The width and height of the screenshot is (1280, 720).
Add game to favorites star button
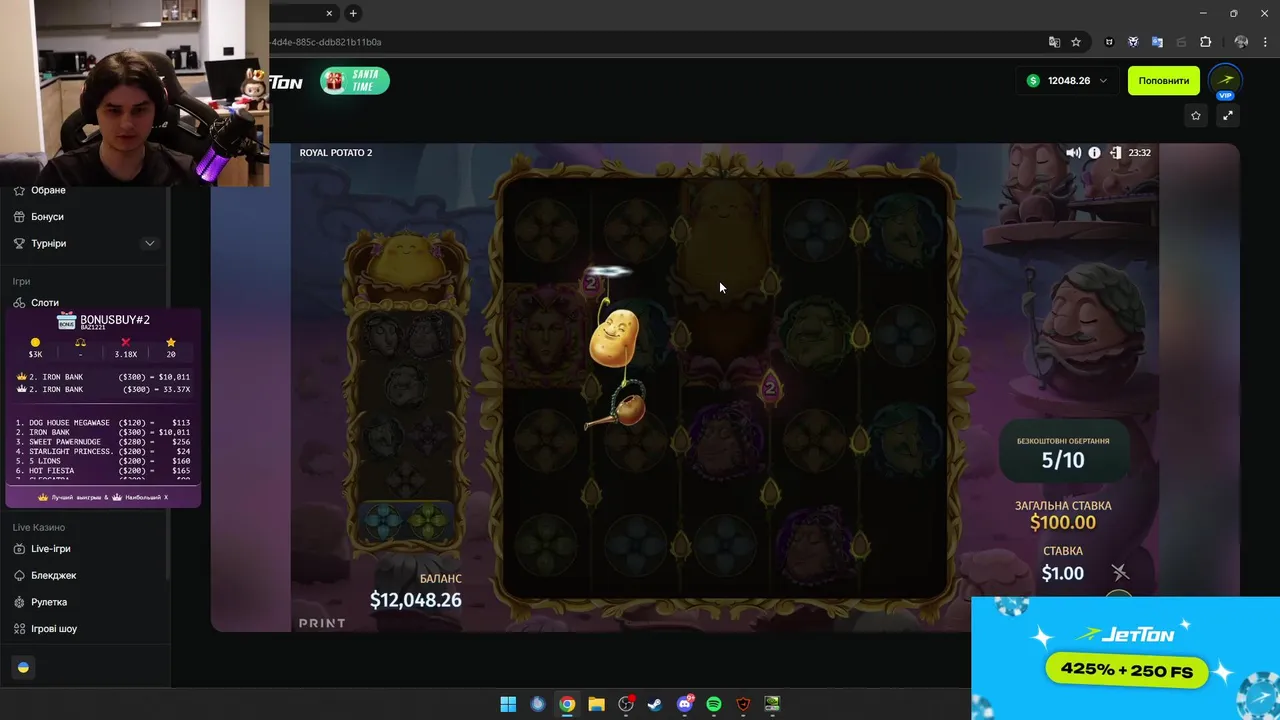[1196, 116]
